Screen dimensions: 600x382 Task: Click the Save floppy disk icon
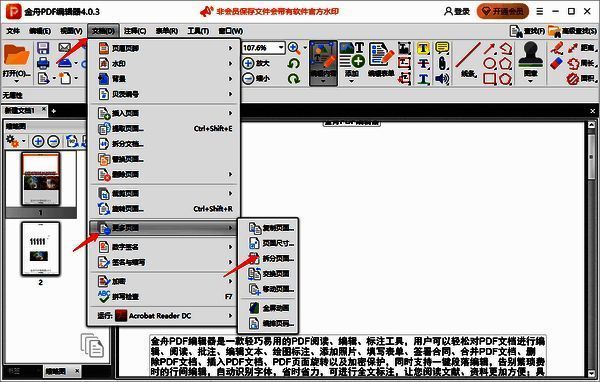click(x=43, y=48)
